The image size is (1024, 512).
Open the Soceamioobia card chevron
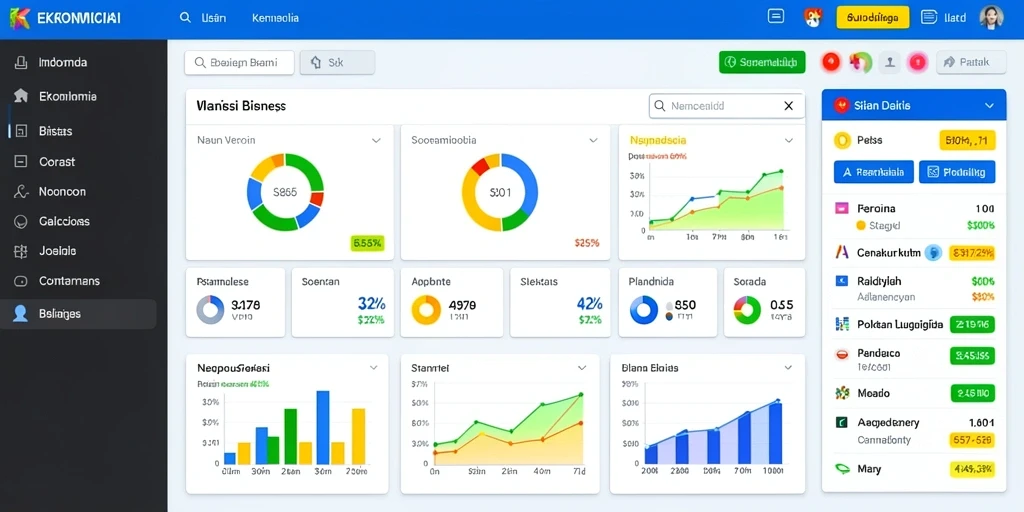tap(593, 140)
